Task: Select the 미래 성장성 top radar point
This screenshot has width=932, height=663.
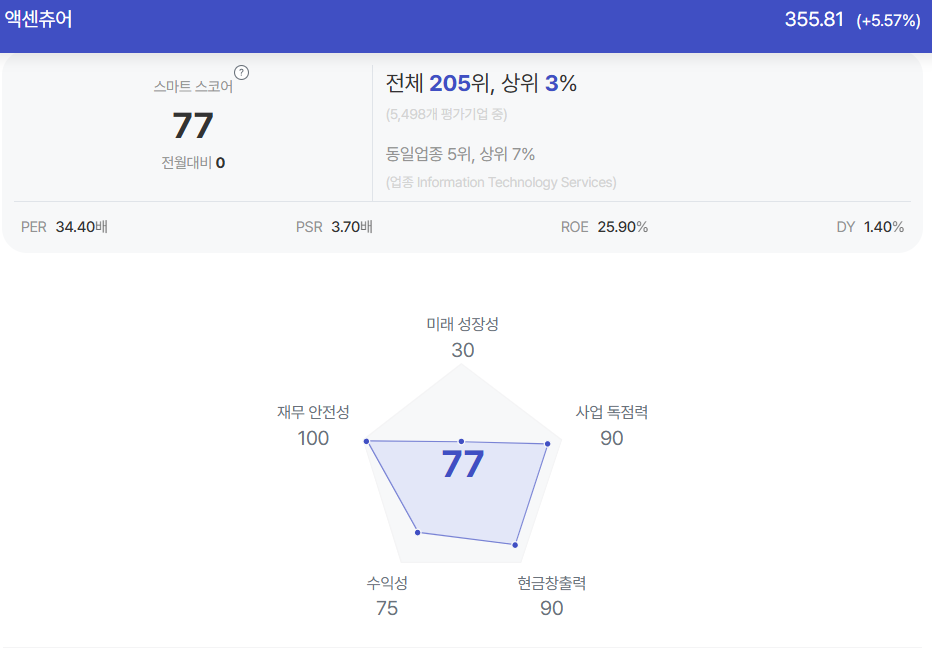Action: [461, 441]
